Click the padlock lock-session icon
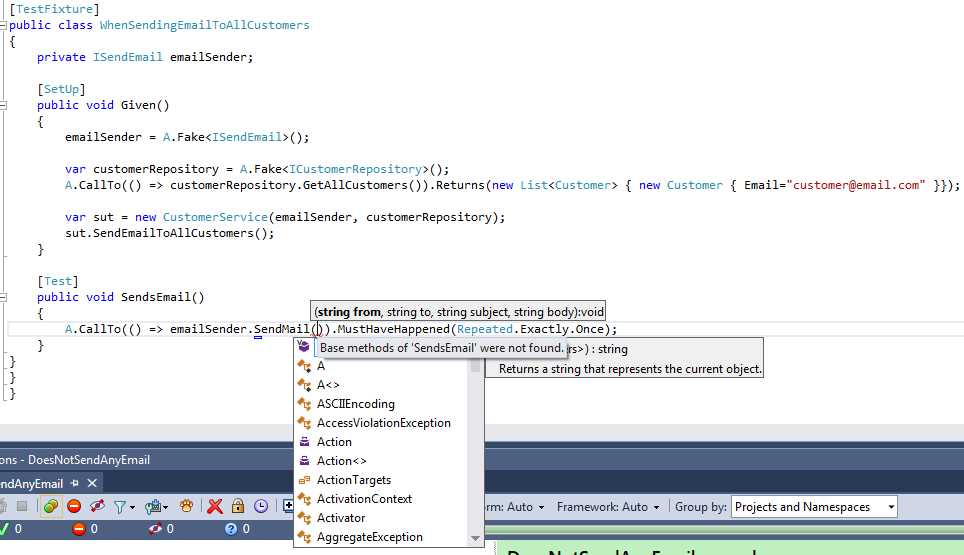 [x=238, y=506]
